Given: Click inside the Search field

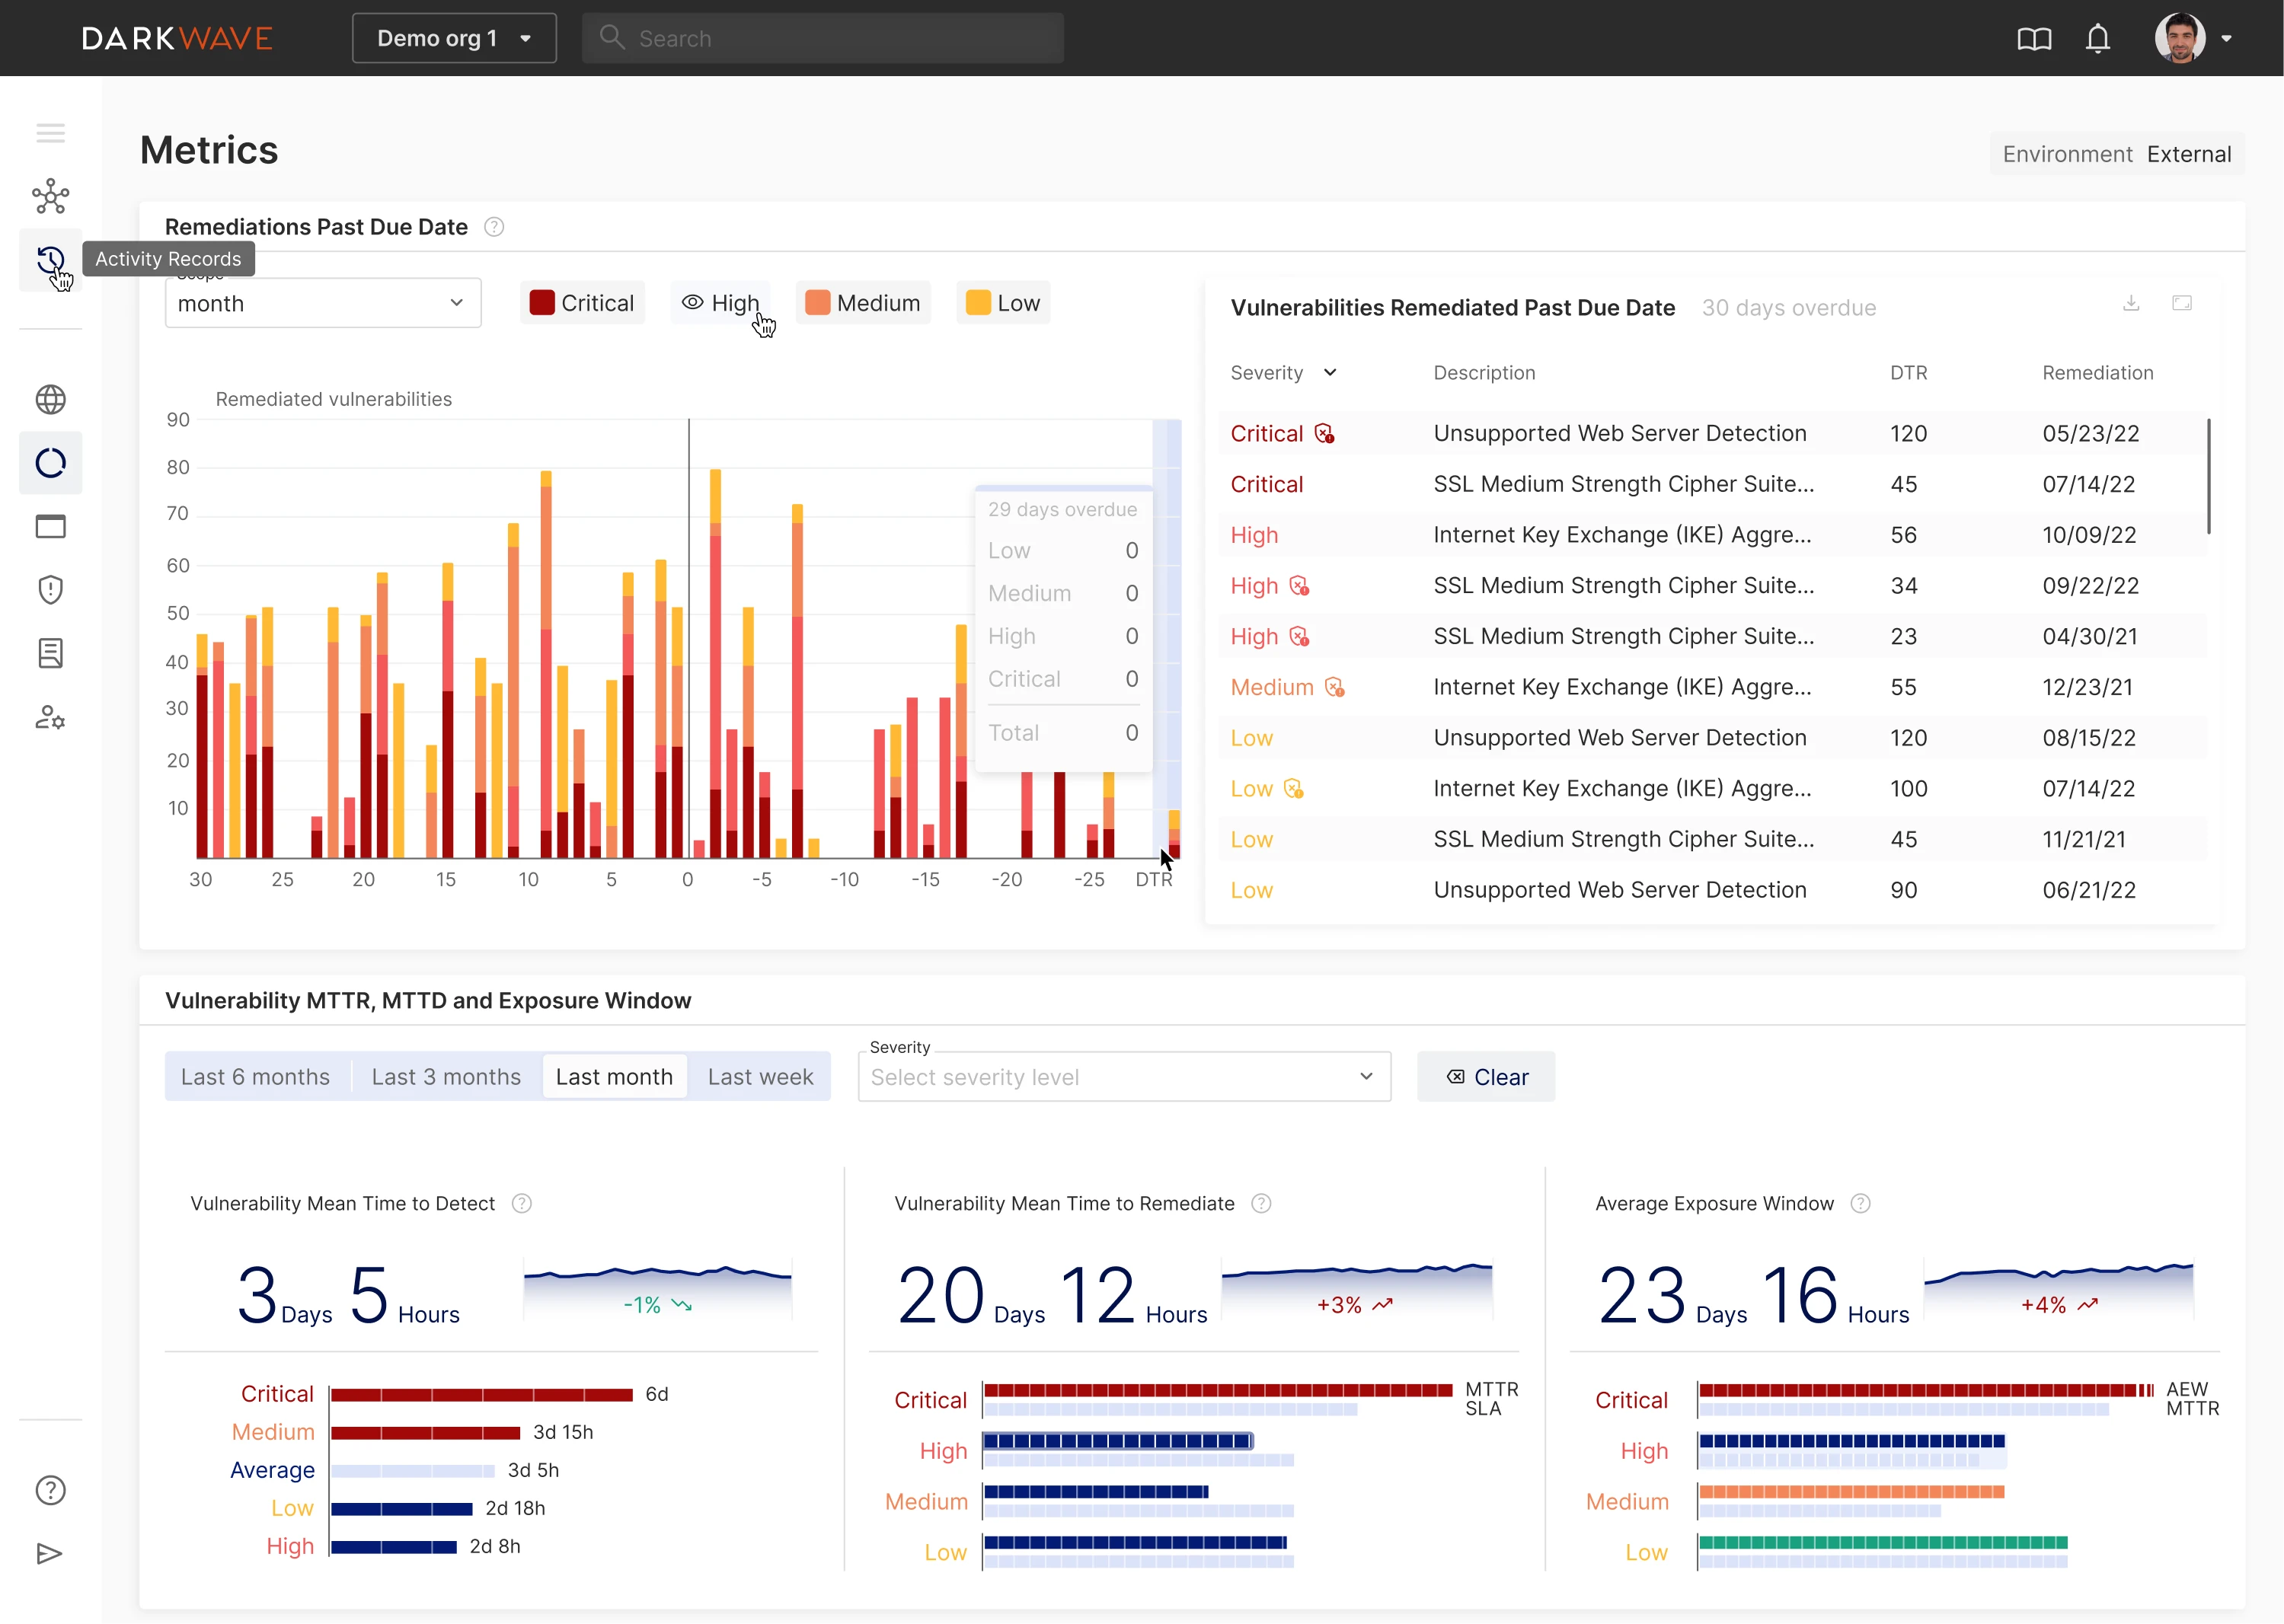Looking at the screenshot, I should [822, 38].
